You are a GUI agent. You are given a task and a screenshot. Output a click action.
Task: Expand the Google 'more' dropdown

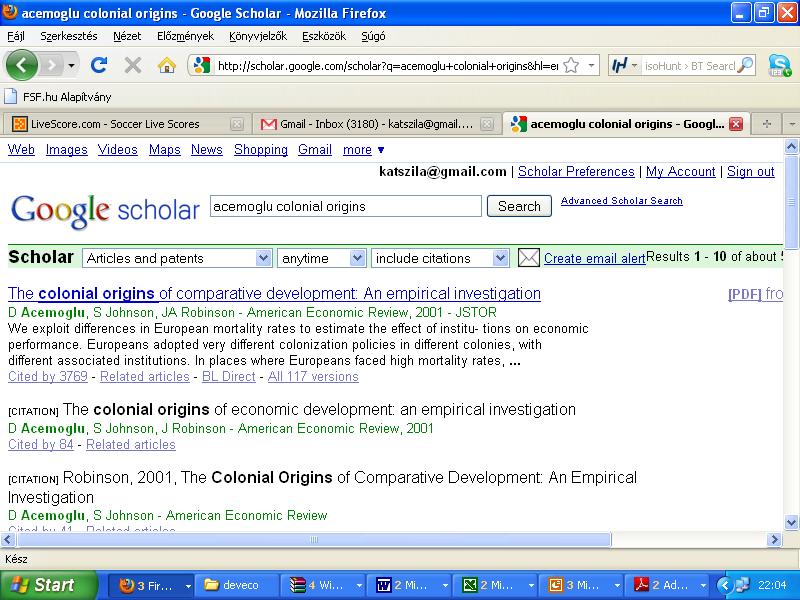coord(363,149)
